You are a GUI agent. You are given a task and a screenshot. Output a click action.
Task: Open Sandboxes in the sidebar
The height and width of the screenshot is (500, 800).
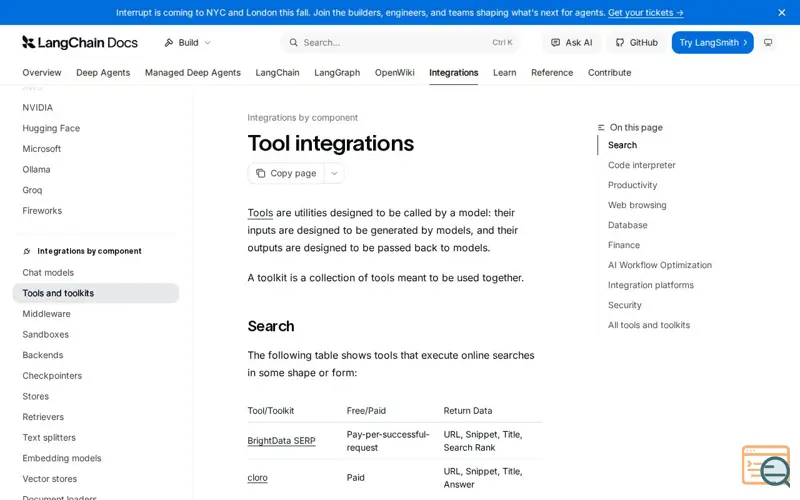(45, 334)
